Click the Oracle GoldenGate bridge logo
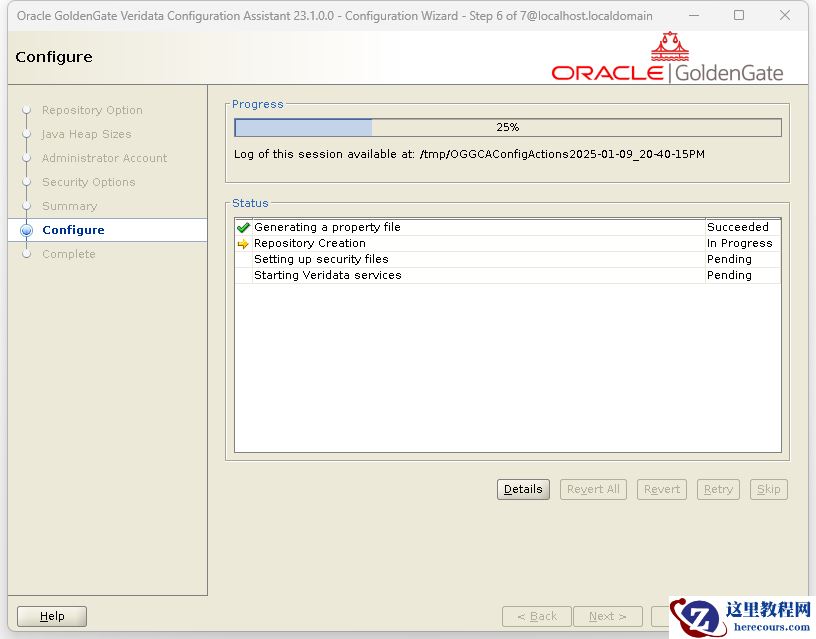816x639 pixels. tap(669, 47)
